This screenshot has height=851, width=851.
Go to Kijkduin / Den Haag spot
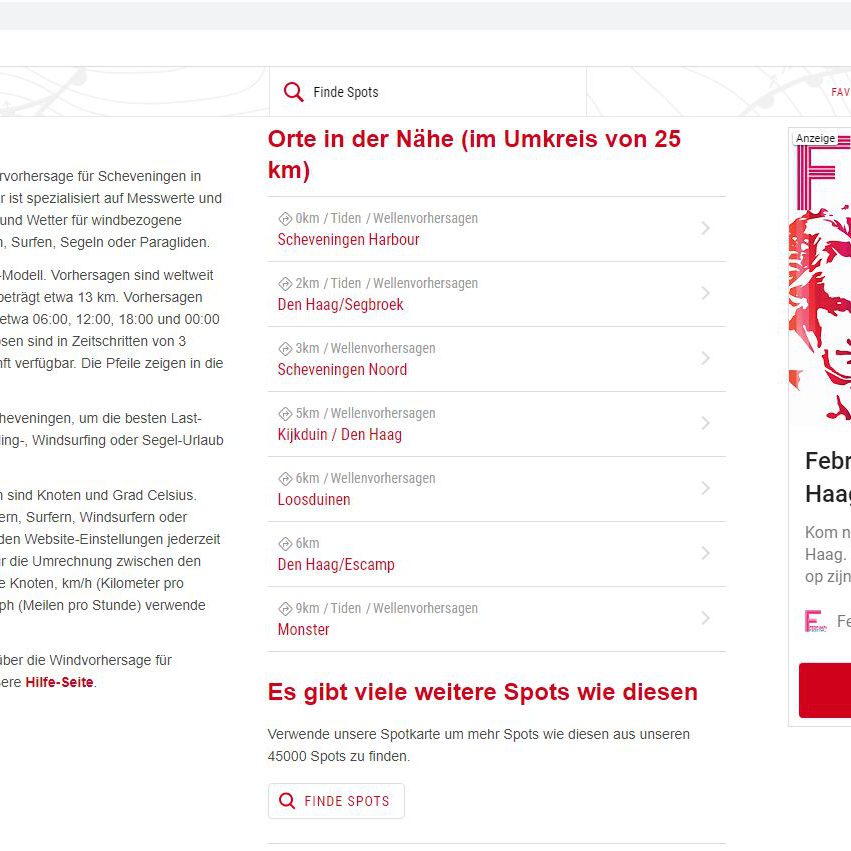(x=339, y=435)
